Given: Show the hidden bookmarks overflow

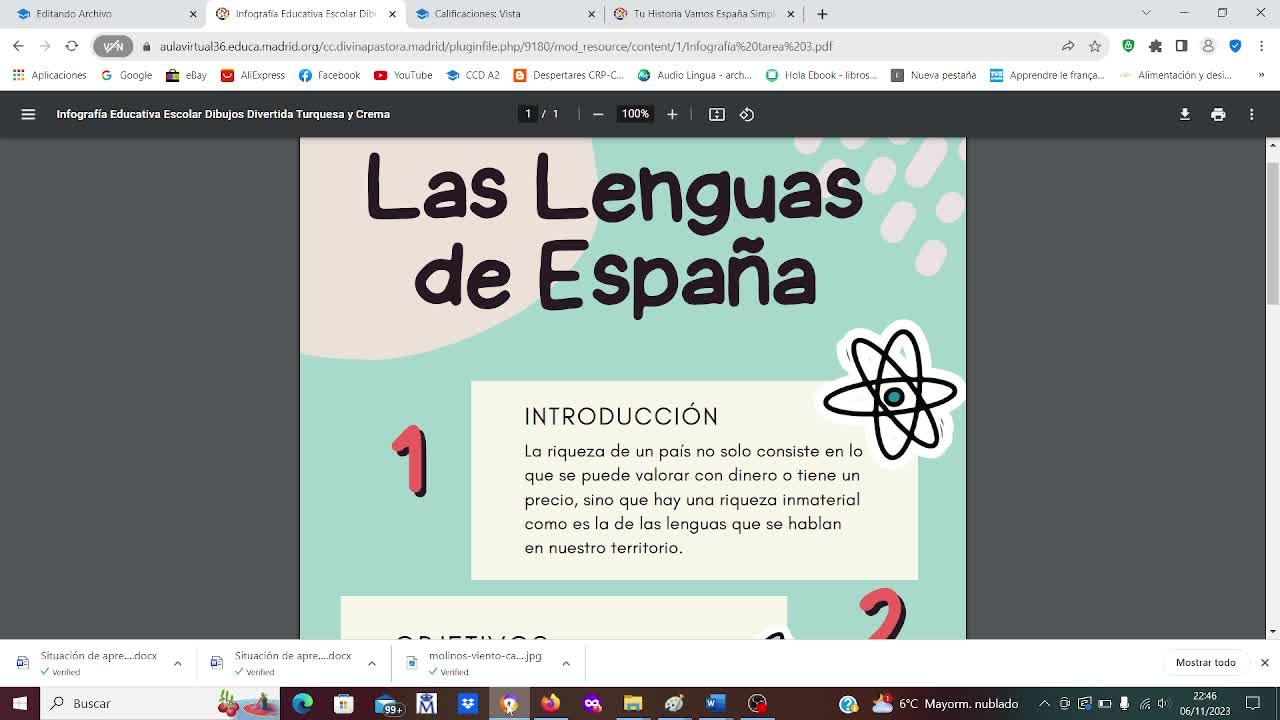Looking at the screenshot, I should (1261, 75).
